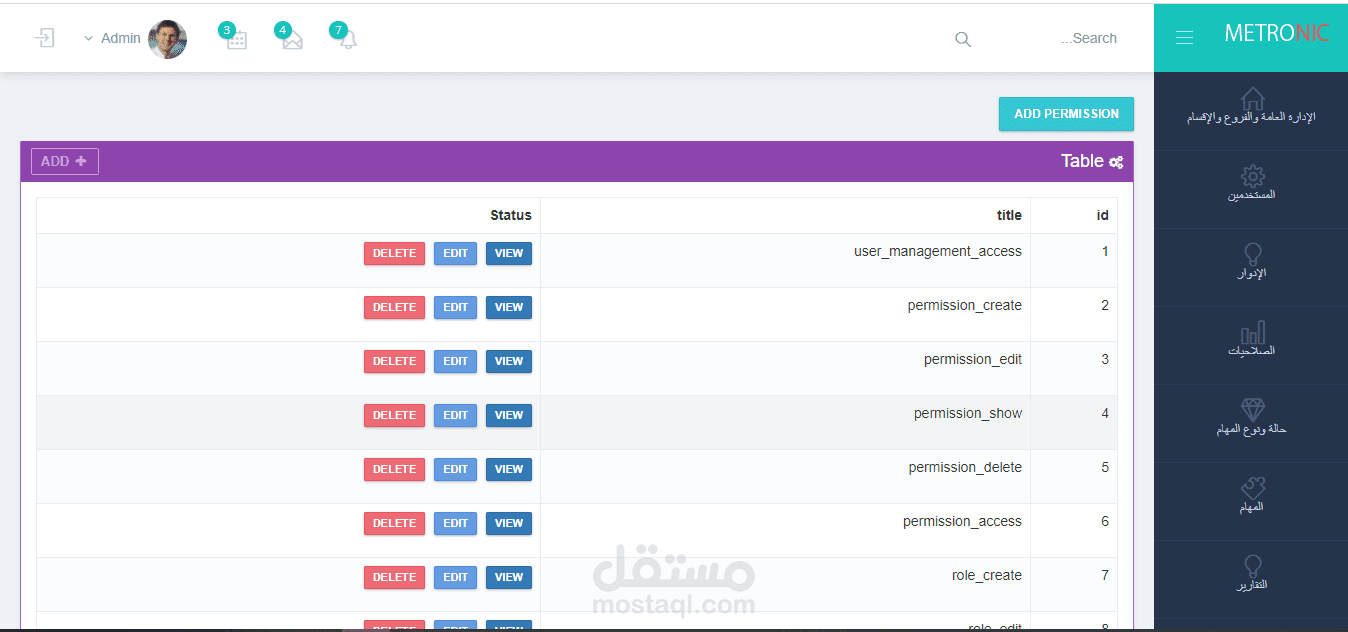View the permission_edit row
Viewport: 1348px width, 632px height.
pos(509,362)
